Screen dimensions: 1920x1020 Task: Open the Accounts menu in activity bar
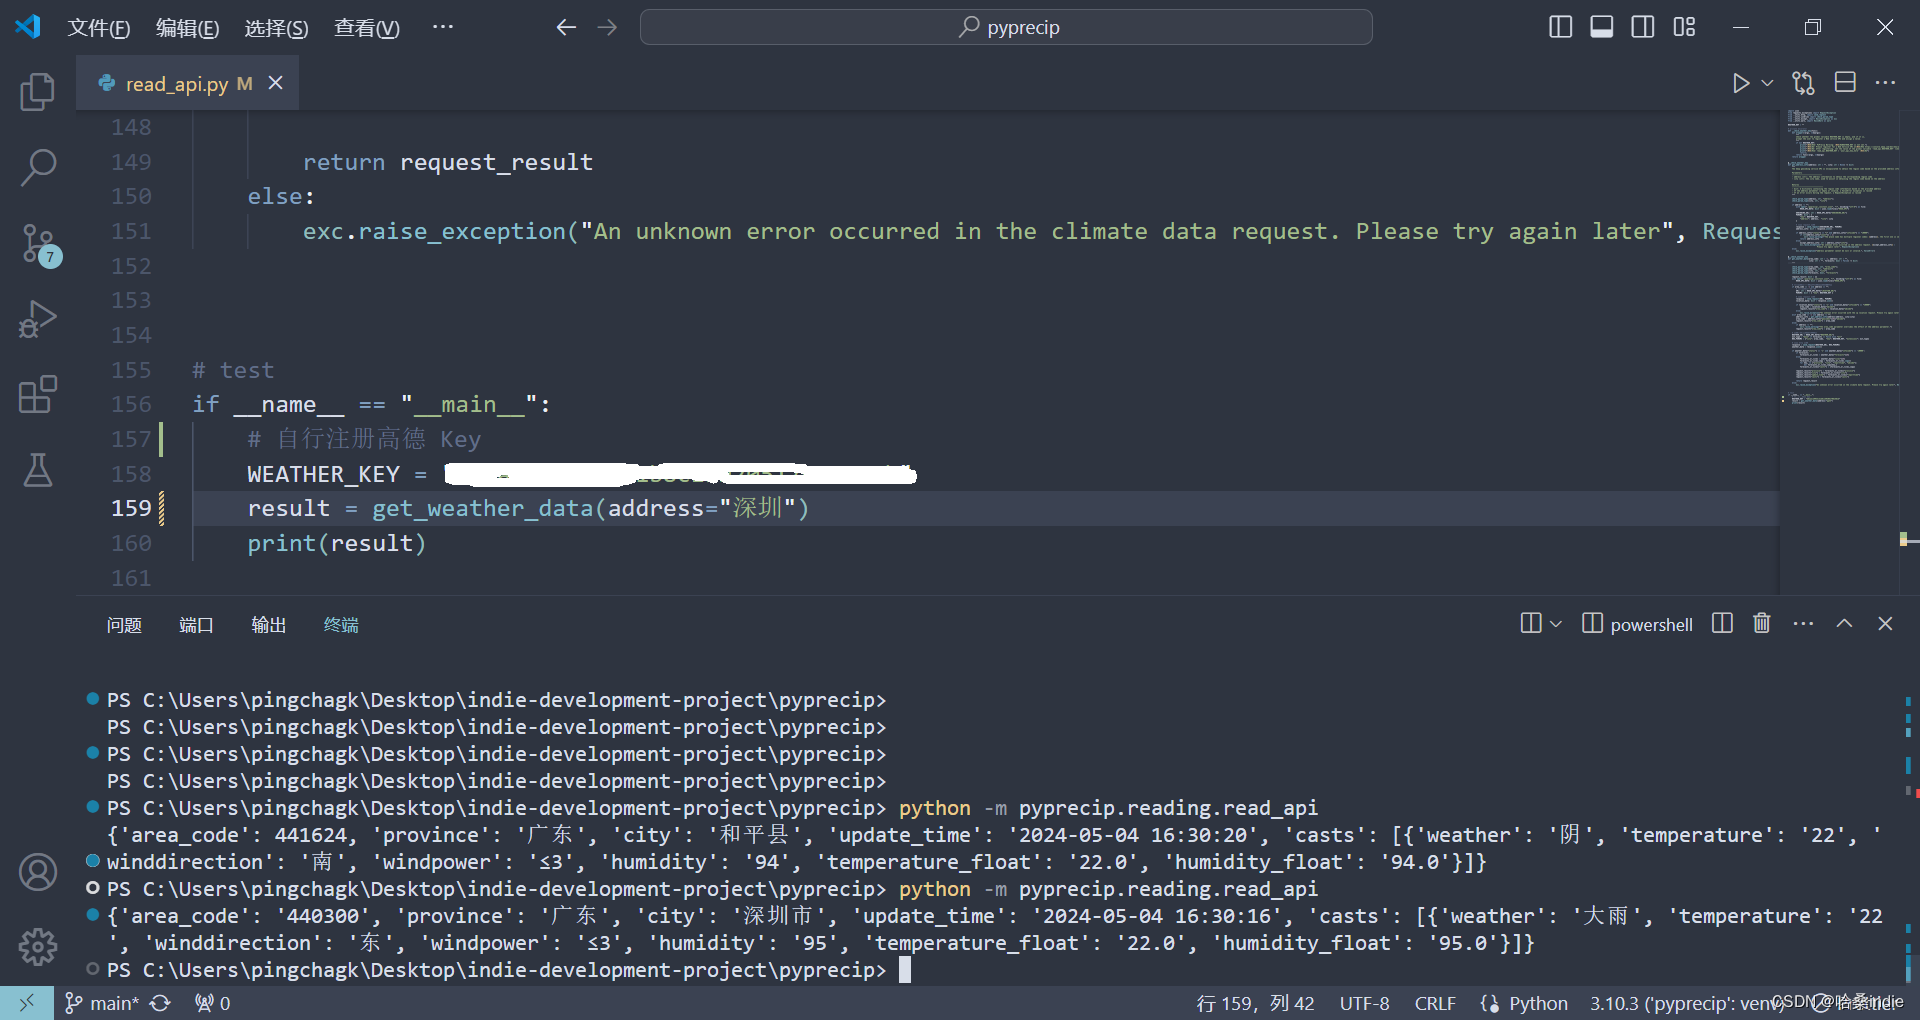click(x=38, y=872)
